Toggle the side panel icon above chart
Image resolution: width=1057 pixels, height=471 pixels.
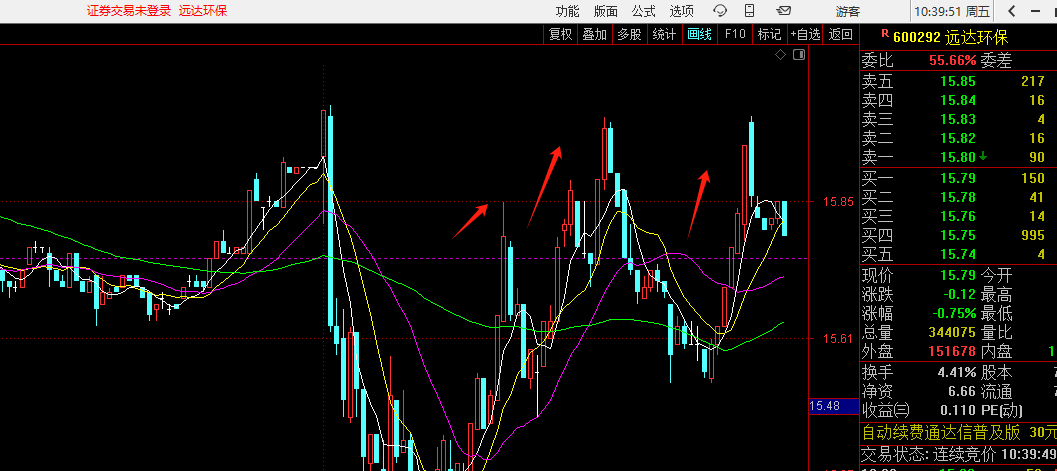799,55
